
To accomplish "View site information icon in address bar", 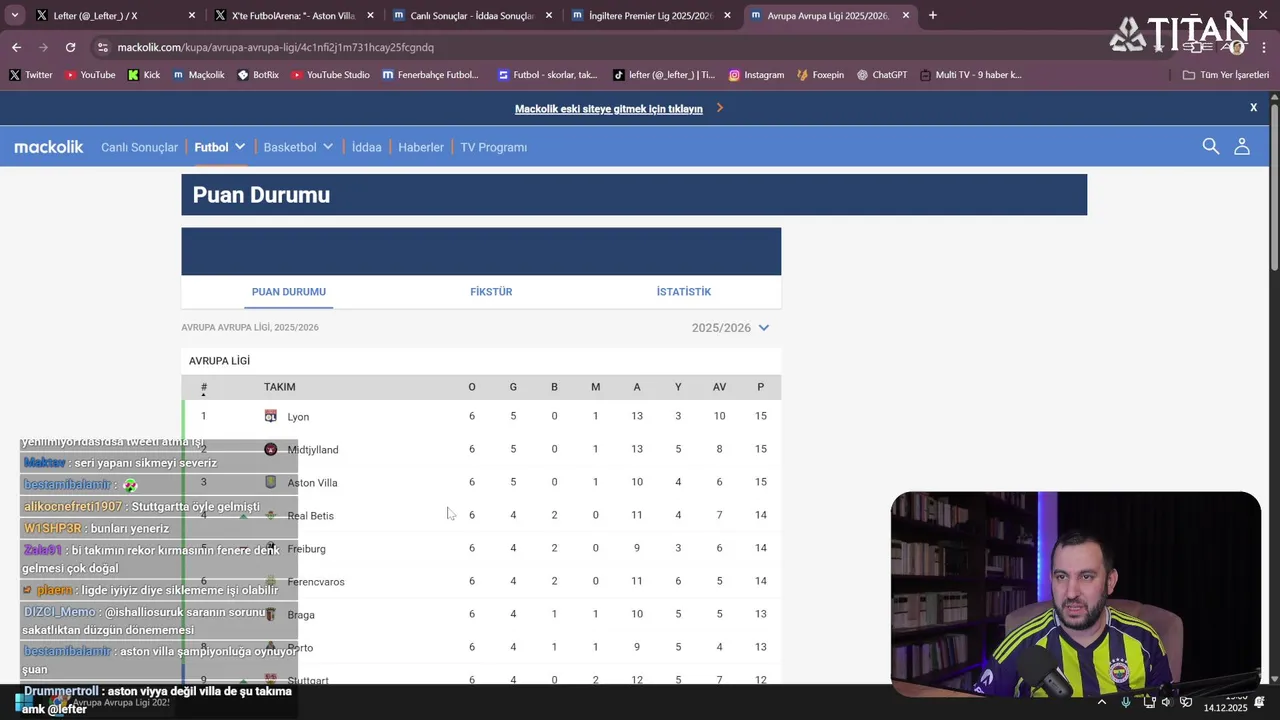I will coord(102,47).
